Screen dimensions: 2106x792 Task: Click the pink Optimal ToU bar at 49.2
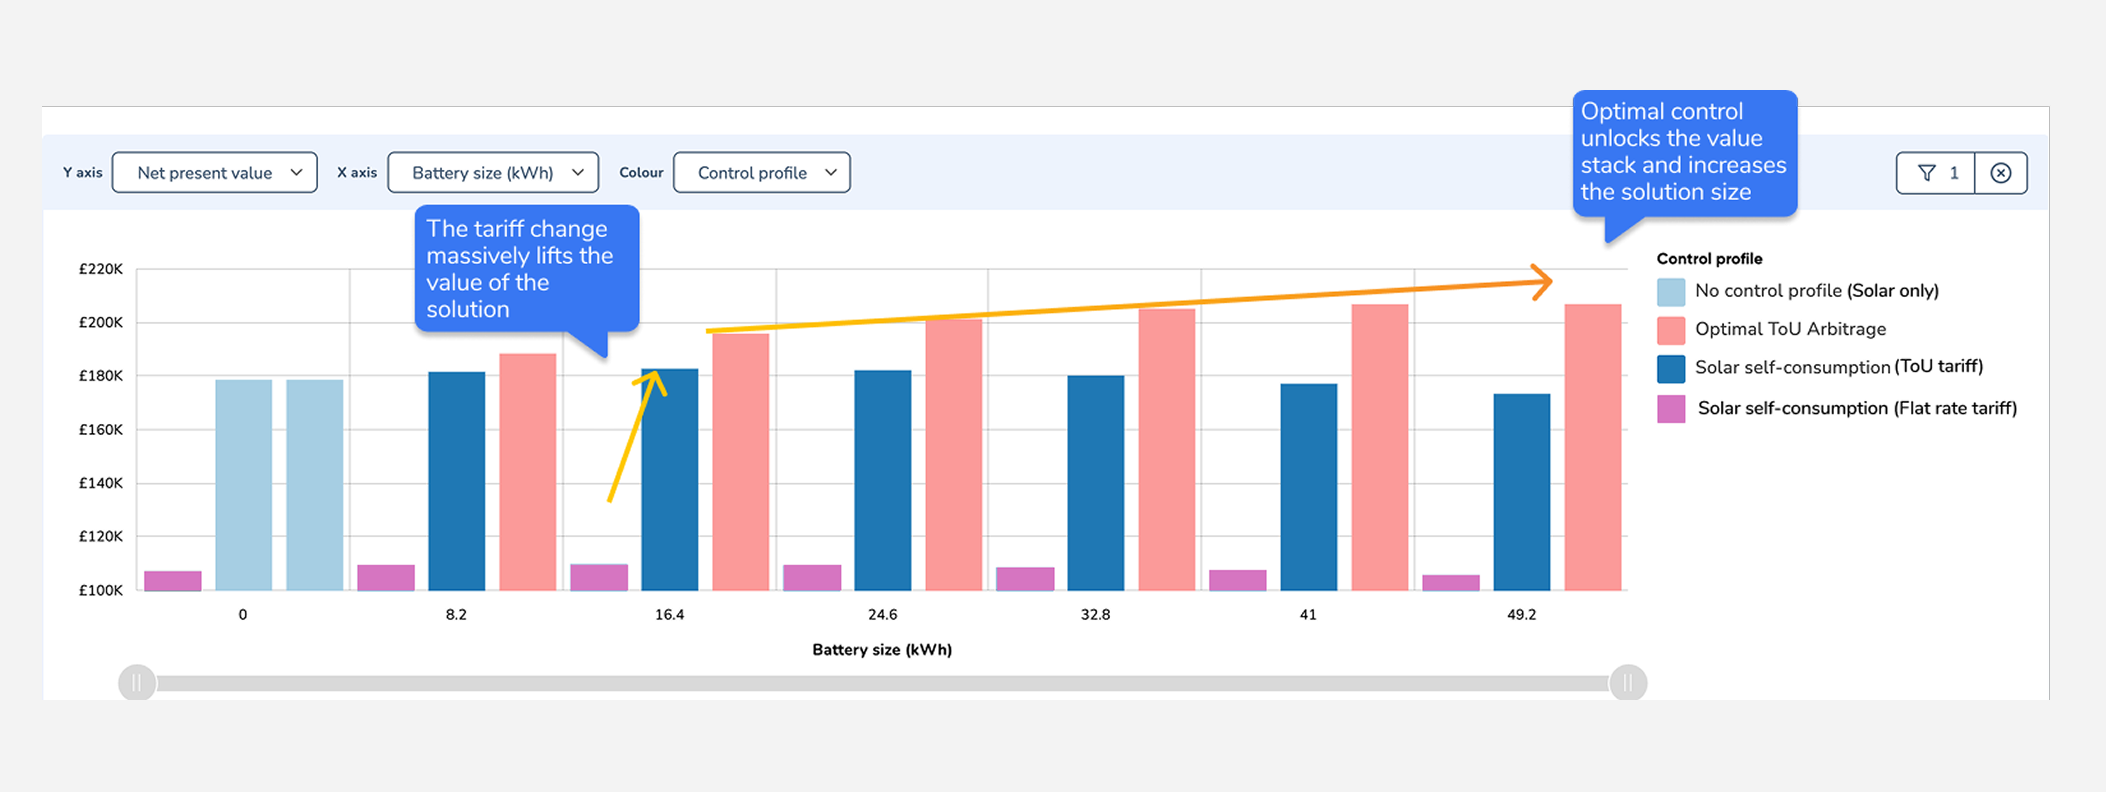(1592, 447)
